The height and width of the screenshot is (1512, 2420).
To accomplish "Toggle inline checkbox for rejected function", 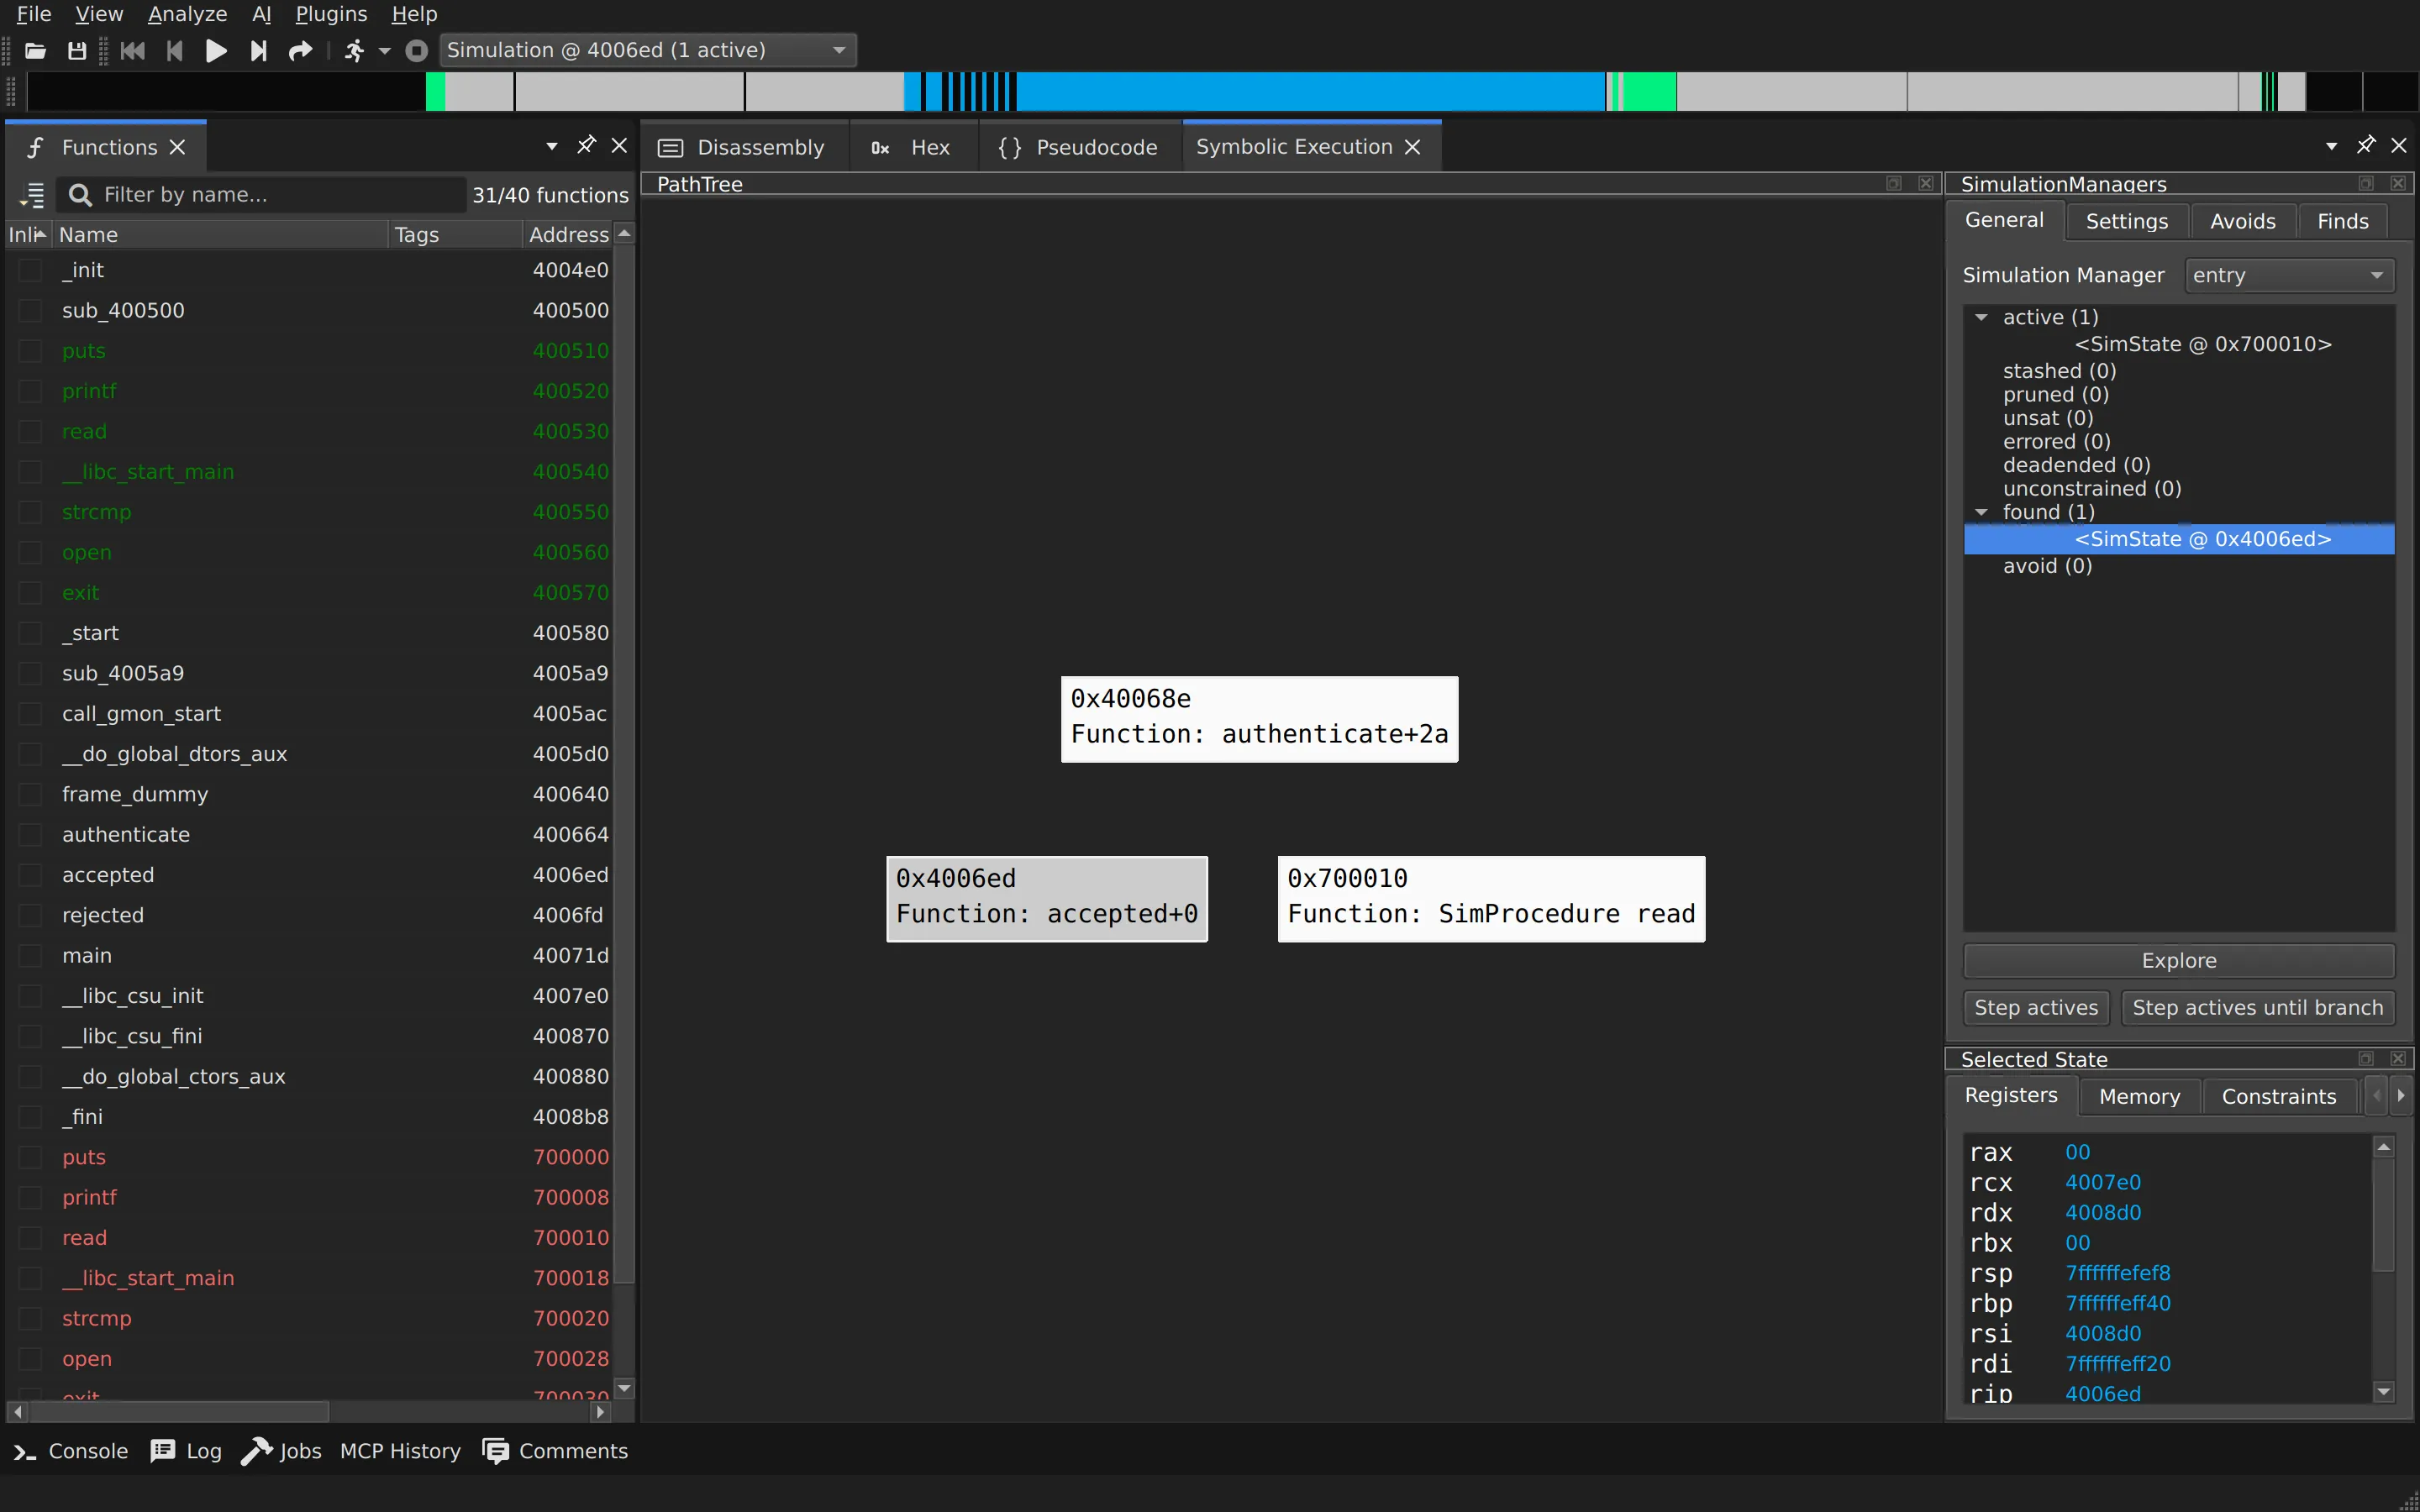I will pos(31,915).
